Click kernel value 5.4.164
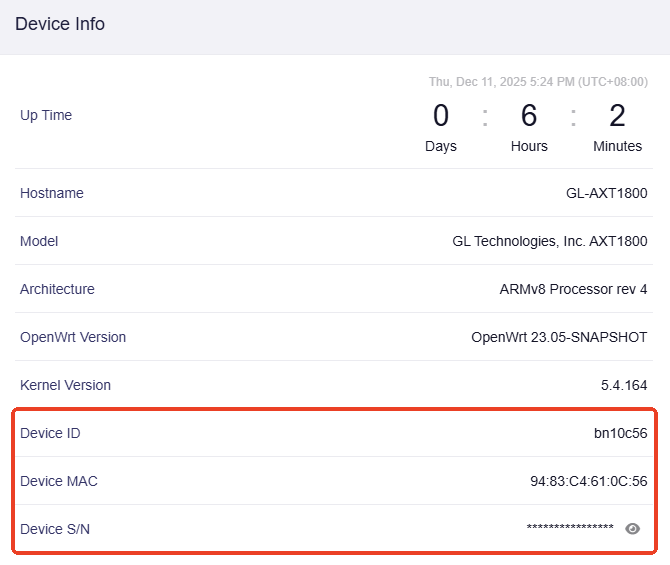The image size is (670, 565). click(x=624, y=385)
